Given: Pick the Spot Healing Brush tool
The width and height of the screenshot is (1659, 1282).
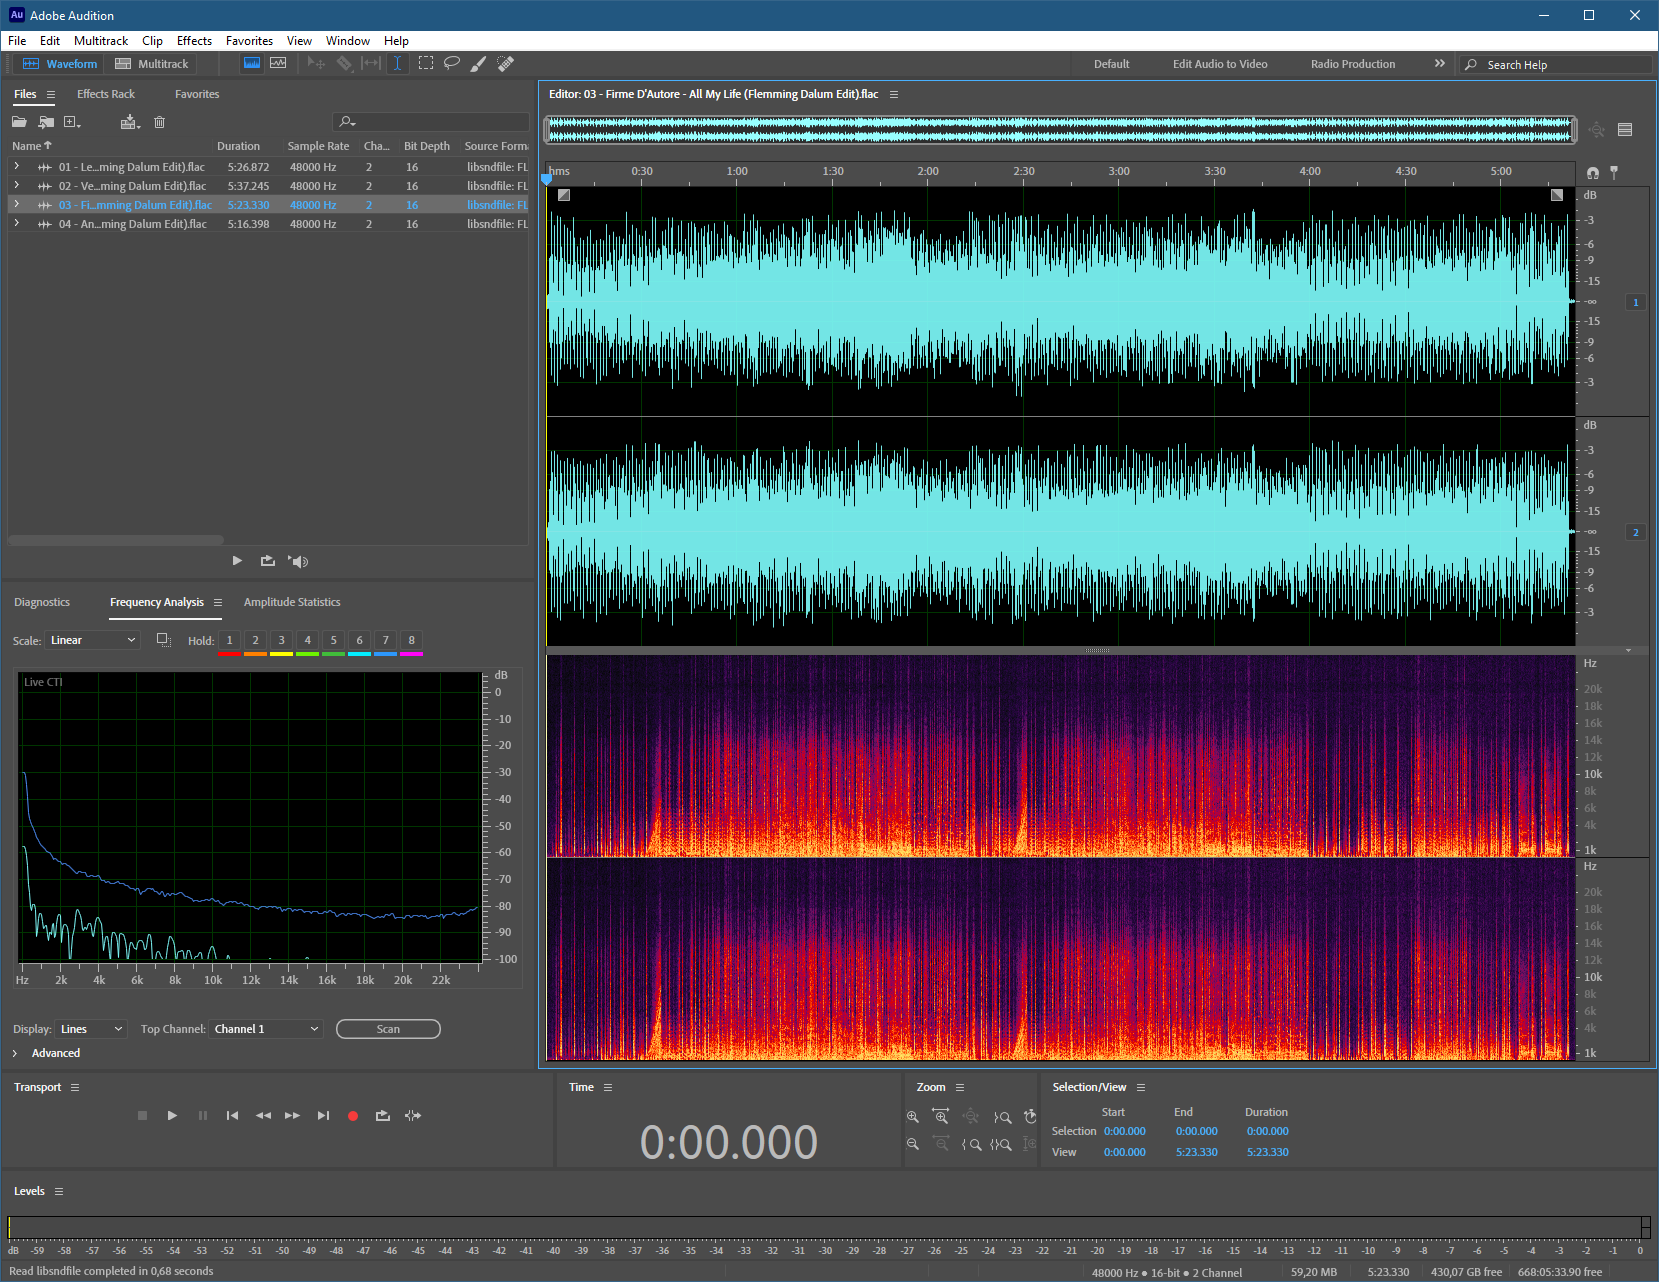Looking at the screenshot, I should 506,63.
